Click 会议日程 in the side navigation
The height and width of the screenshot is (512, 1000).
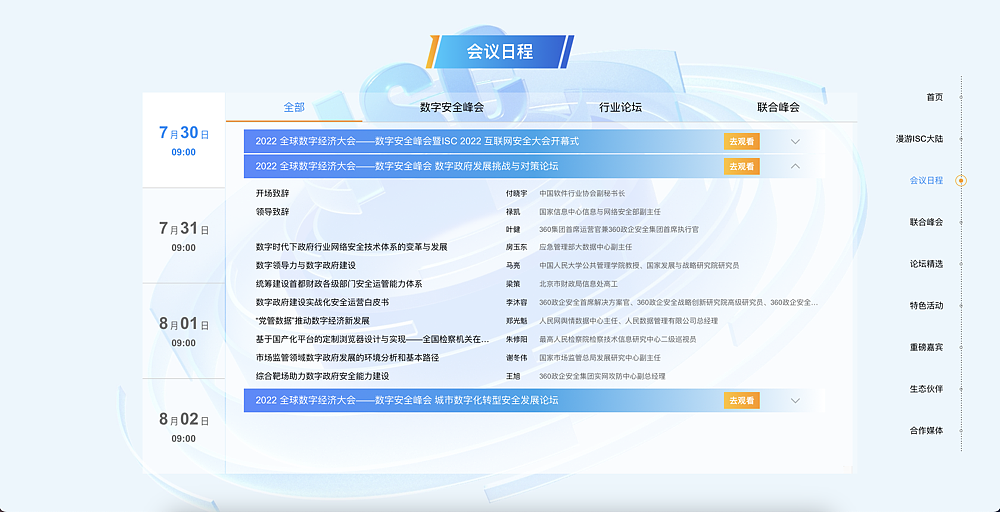tap(926, 180)
